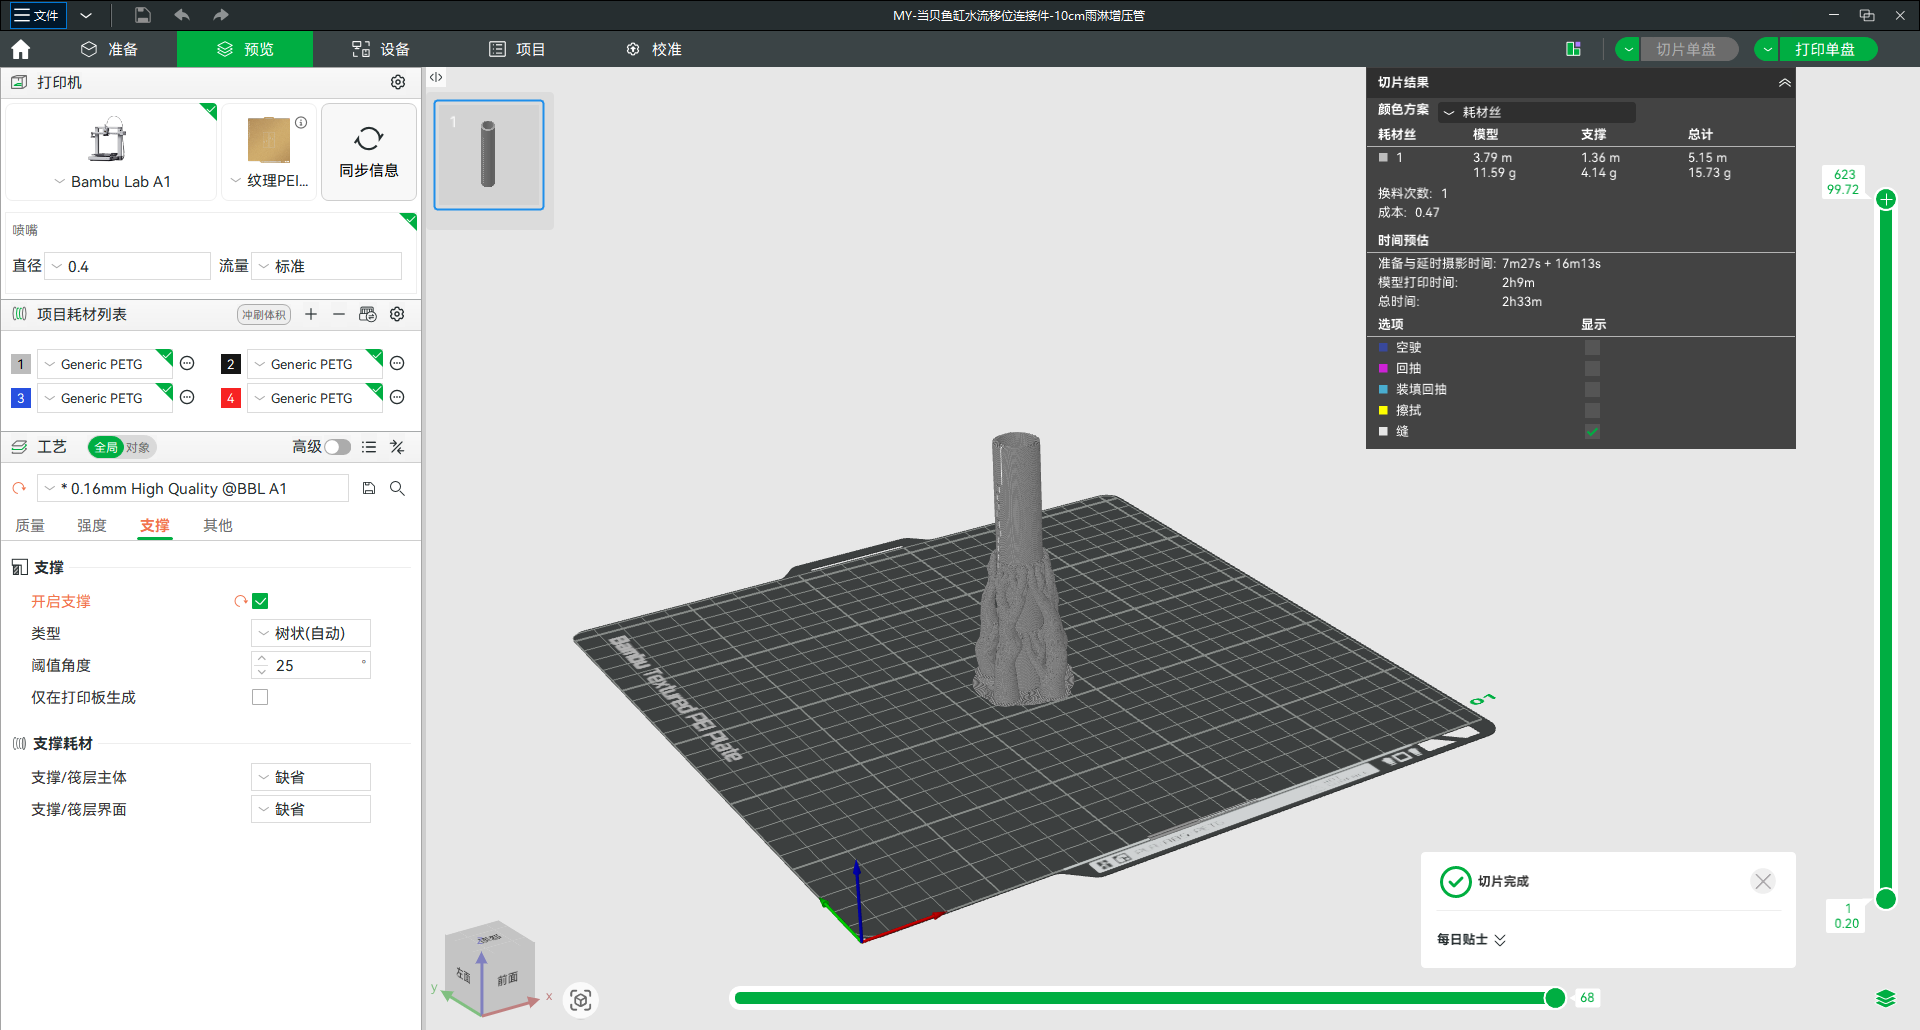Click the vertical layer slider top handle
Image resolution: width=1920 pixels, height=1030 pixels.
pos(1886,199)
